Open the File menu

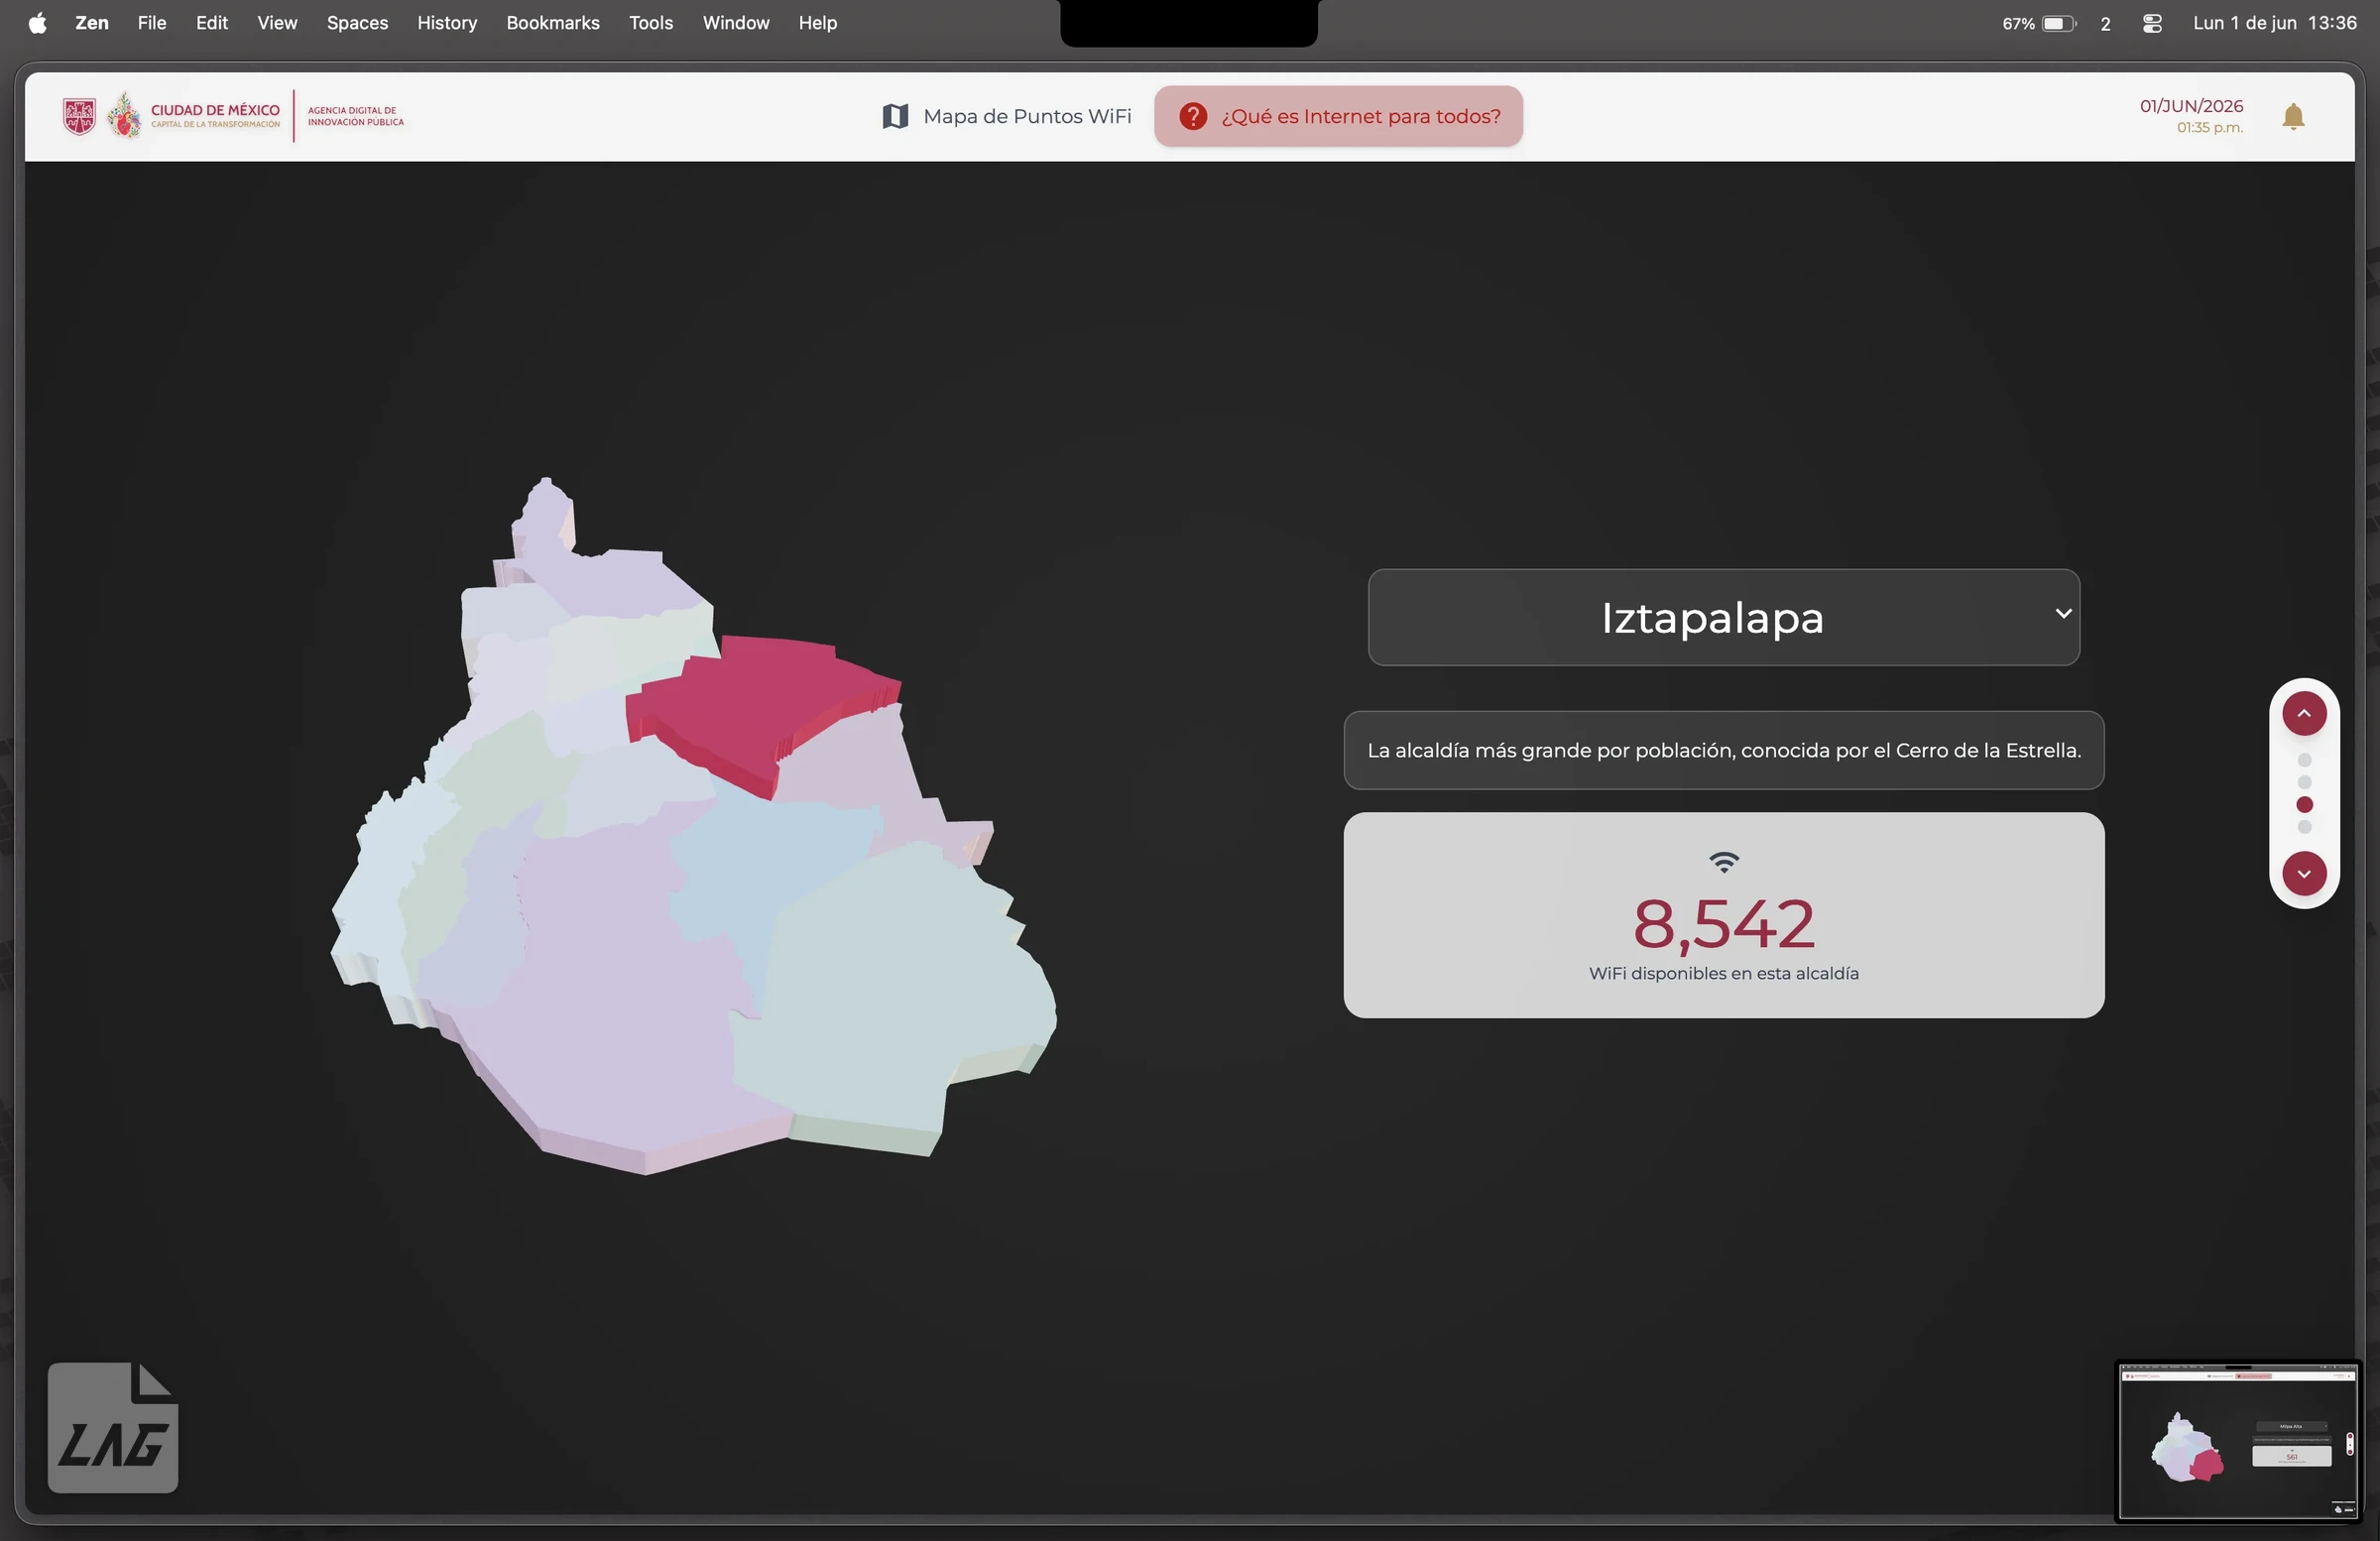[x=151, y=23]
